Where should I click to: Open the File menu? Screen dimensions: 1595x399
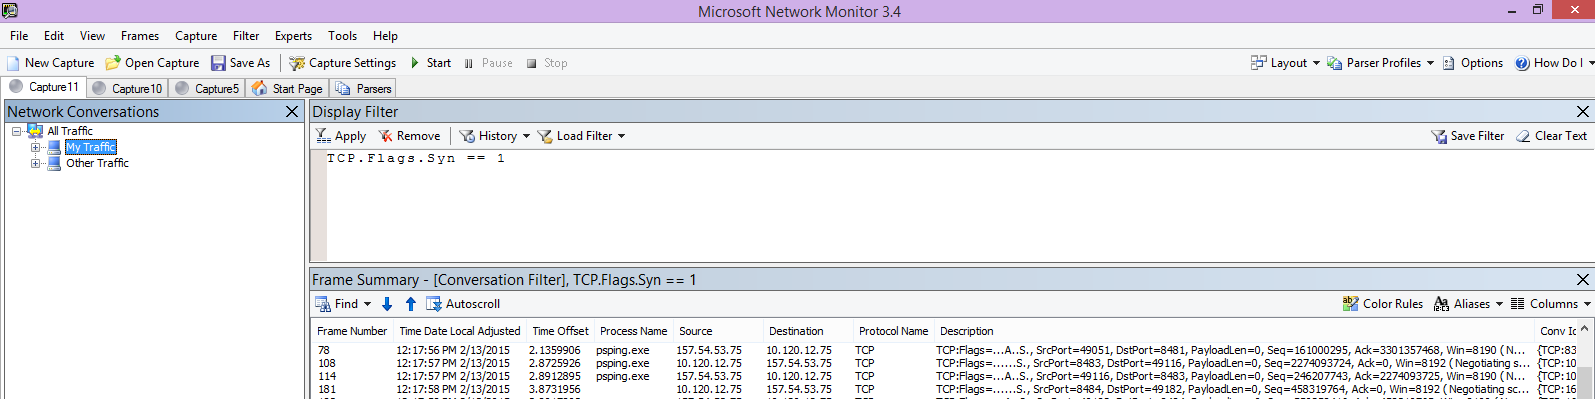pos(19,36)
